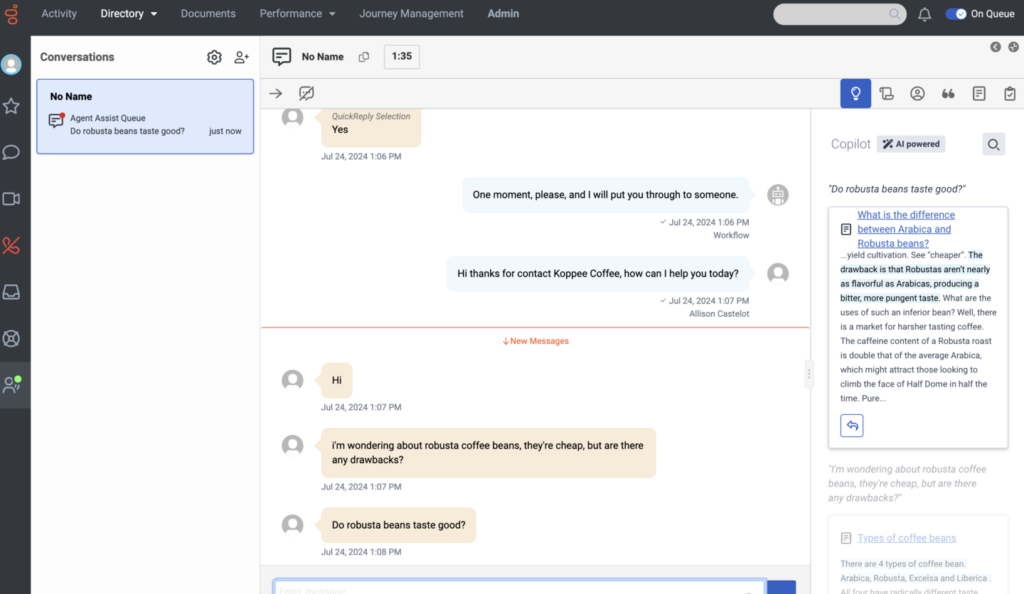Open the Notes panel
Viewport: 1024px width, 594px height.
[x=979, y=93]
